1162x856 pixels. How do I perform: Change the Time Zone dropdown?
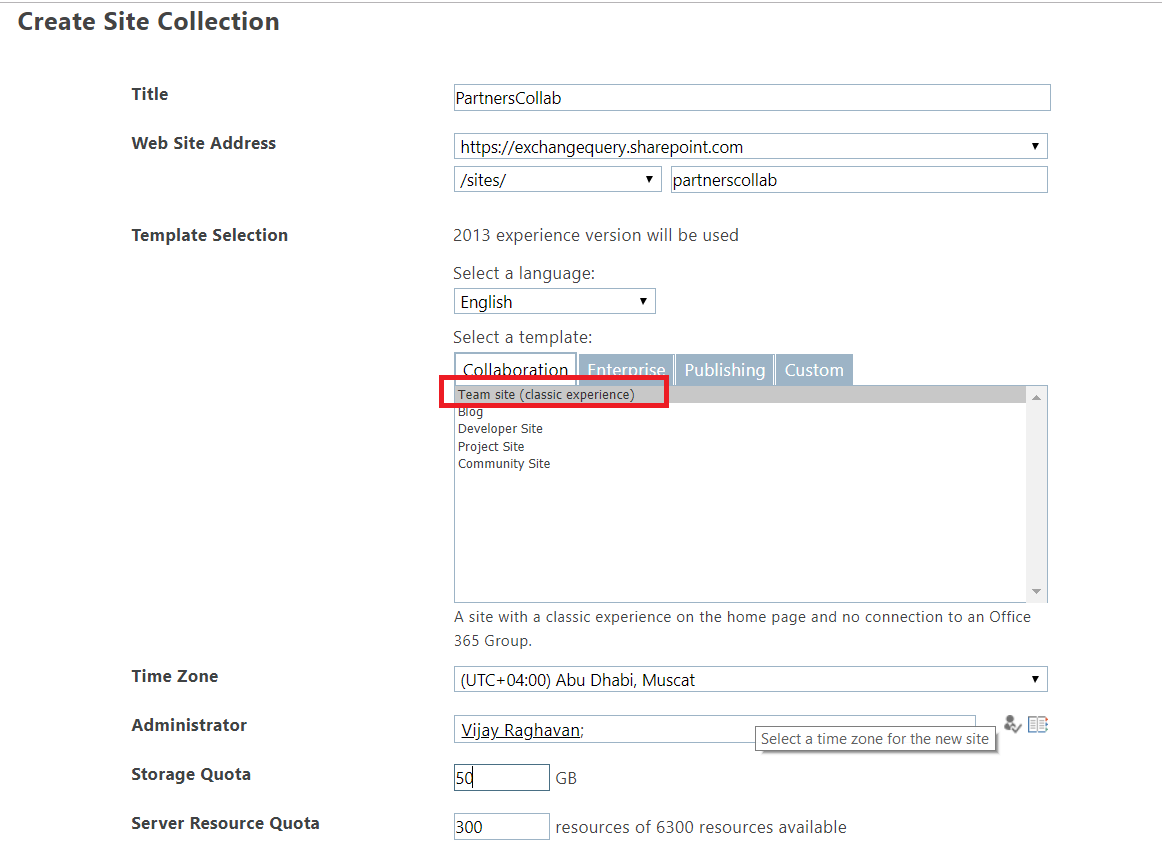[1035, 678]
